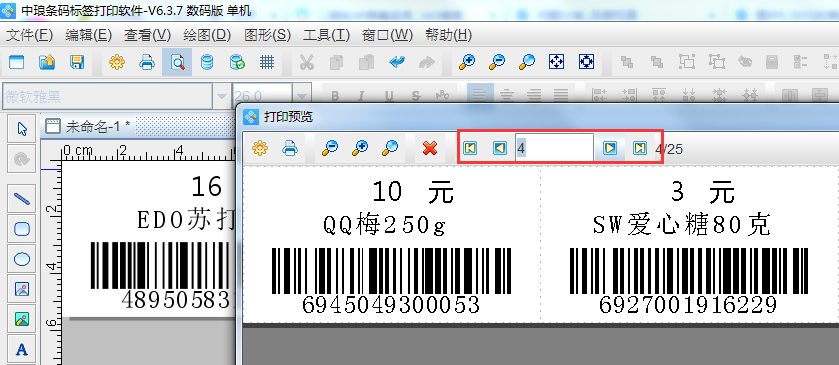Click barcode number 6927001916229
839x365 pixels.
click(688, 305)
